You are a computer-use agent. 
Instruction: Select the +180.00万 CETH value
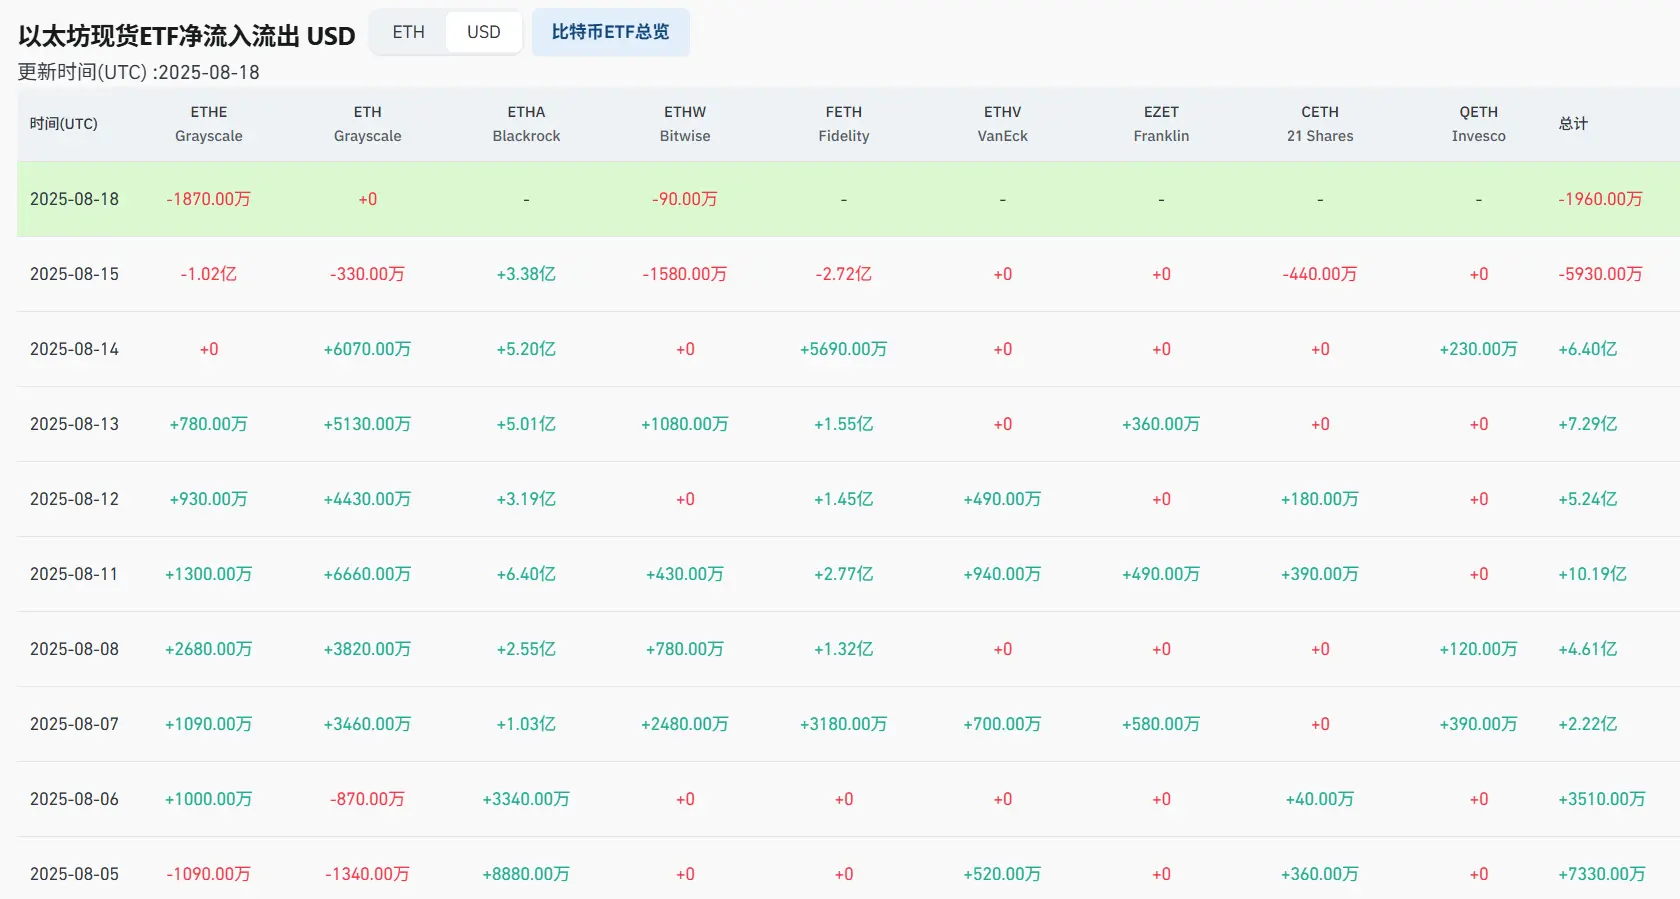(x=1320, y=499)
